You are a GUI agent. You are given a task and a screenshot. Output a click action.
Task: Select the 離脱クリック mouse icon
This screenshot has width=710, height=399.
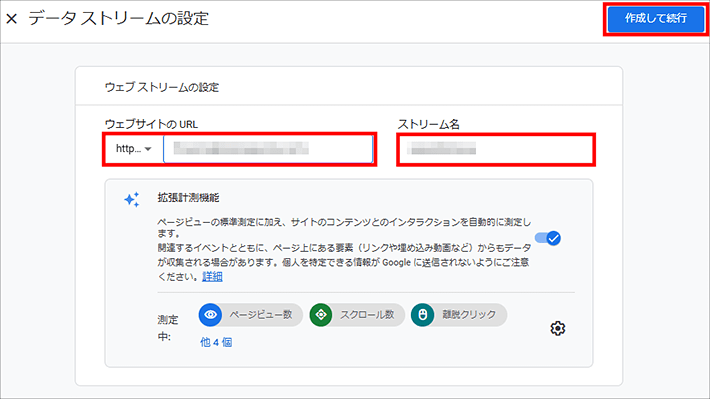[422, 315]
